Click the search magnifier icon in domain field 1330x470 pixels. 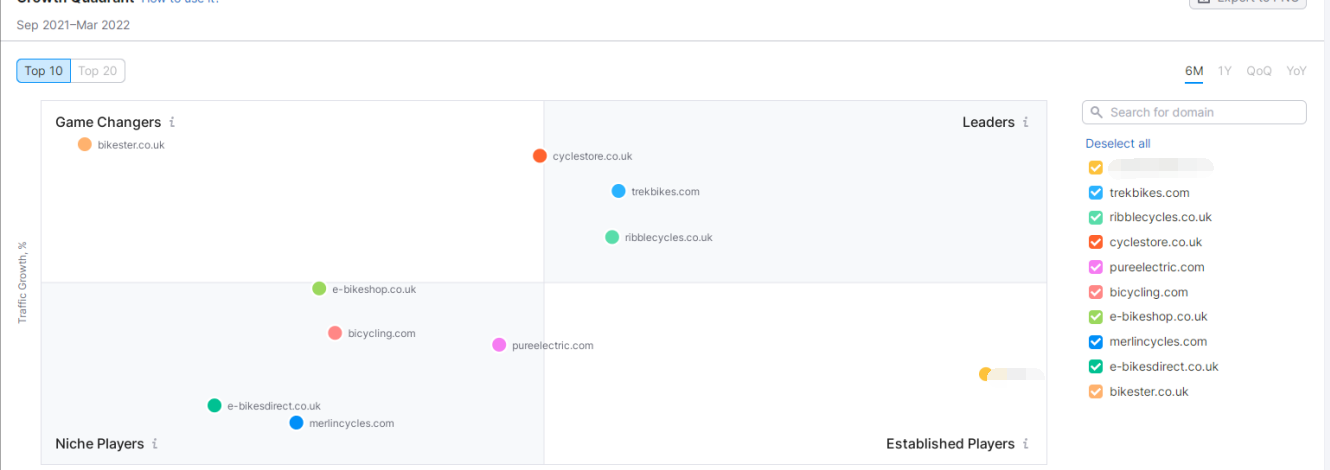[1097, 112]
